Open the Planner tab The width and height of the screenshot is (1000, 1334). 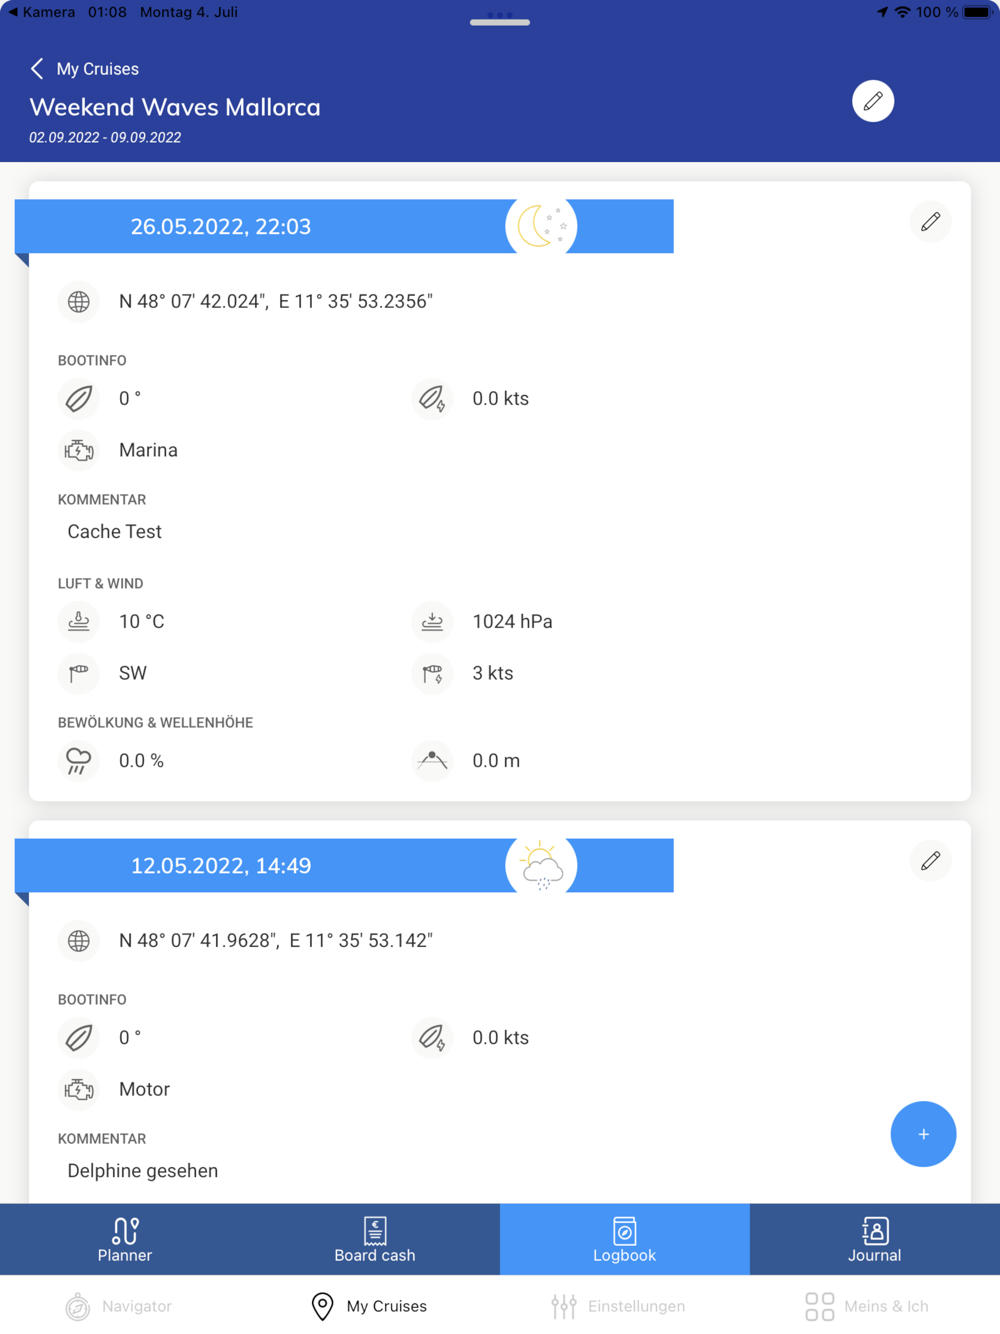[125, 1239]
